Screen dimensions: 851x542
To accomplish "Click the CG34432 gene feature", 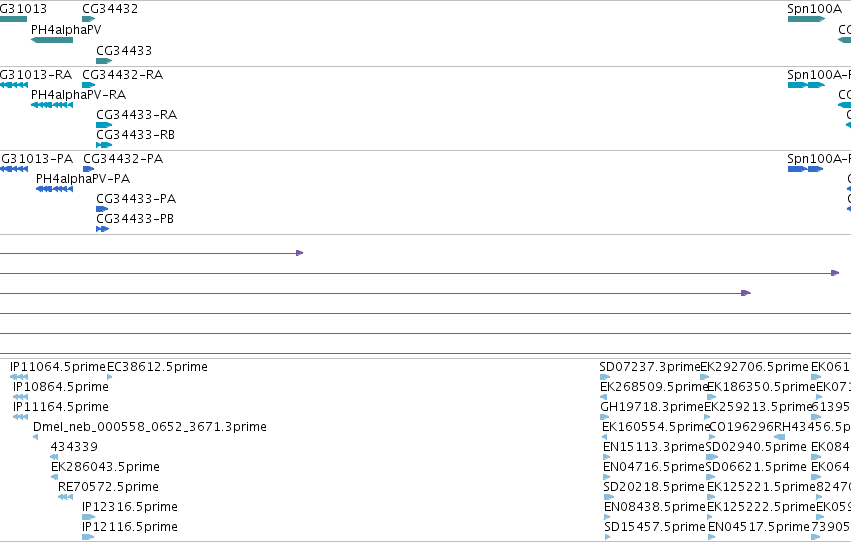I will pos(88,19).
